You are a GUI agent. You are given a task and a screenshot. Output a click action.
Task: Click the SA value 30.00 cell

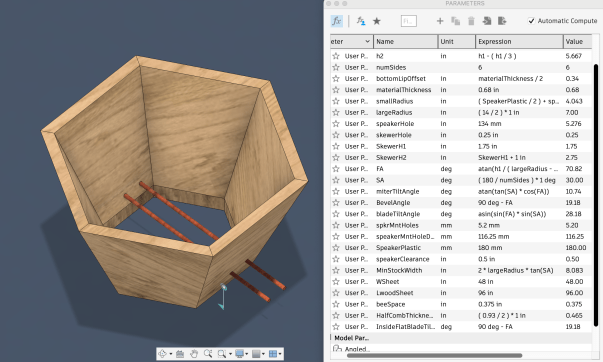[x=574, y=180]
